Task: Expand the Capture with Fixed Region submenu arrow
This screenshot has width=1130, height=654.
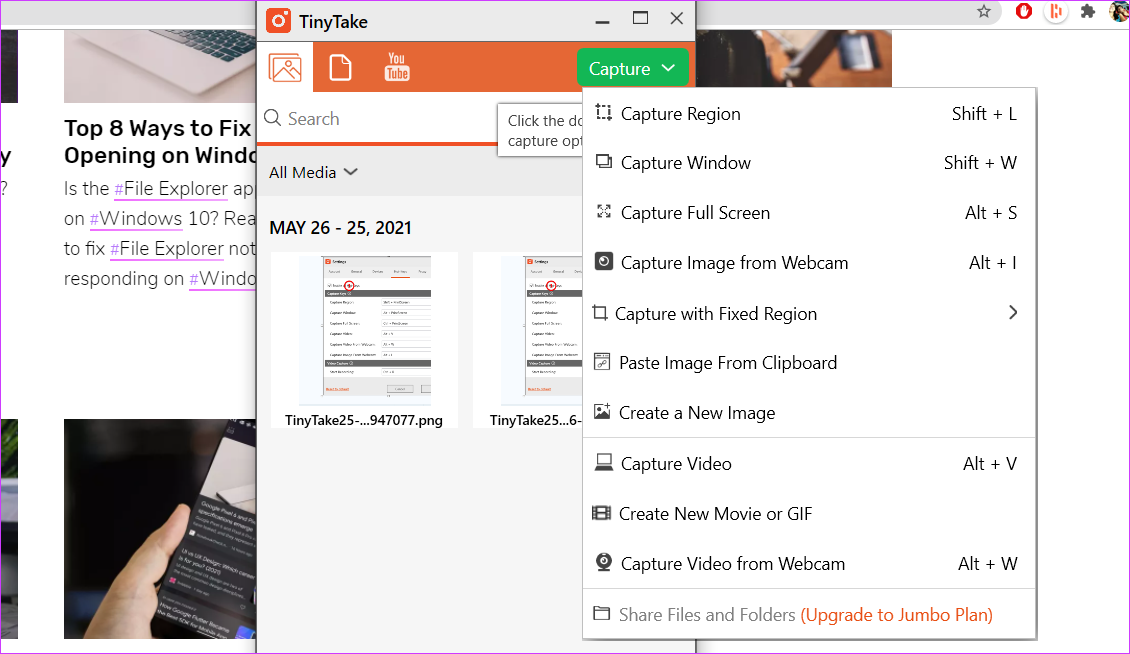Action: (x=1013, y=312)
